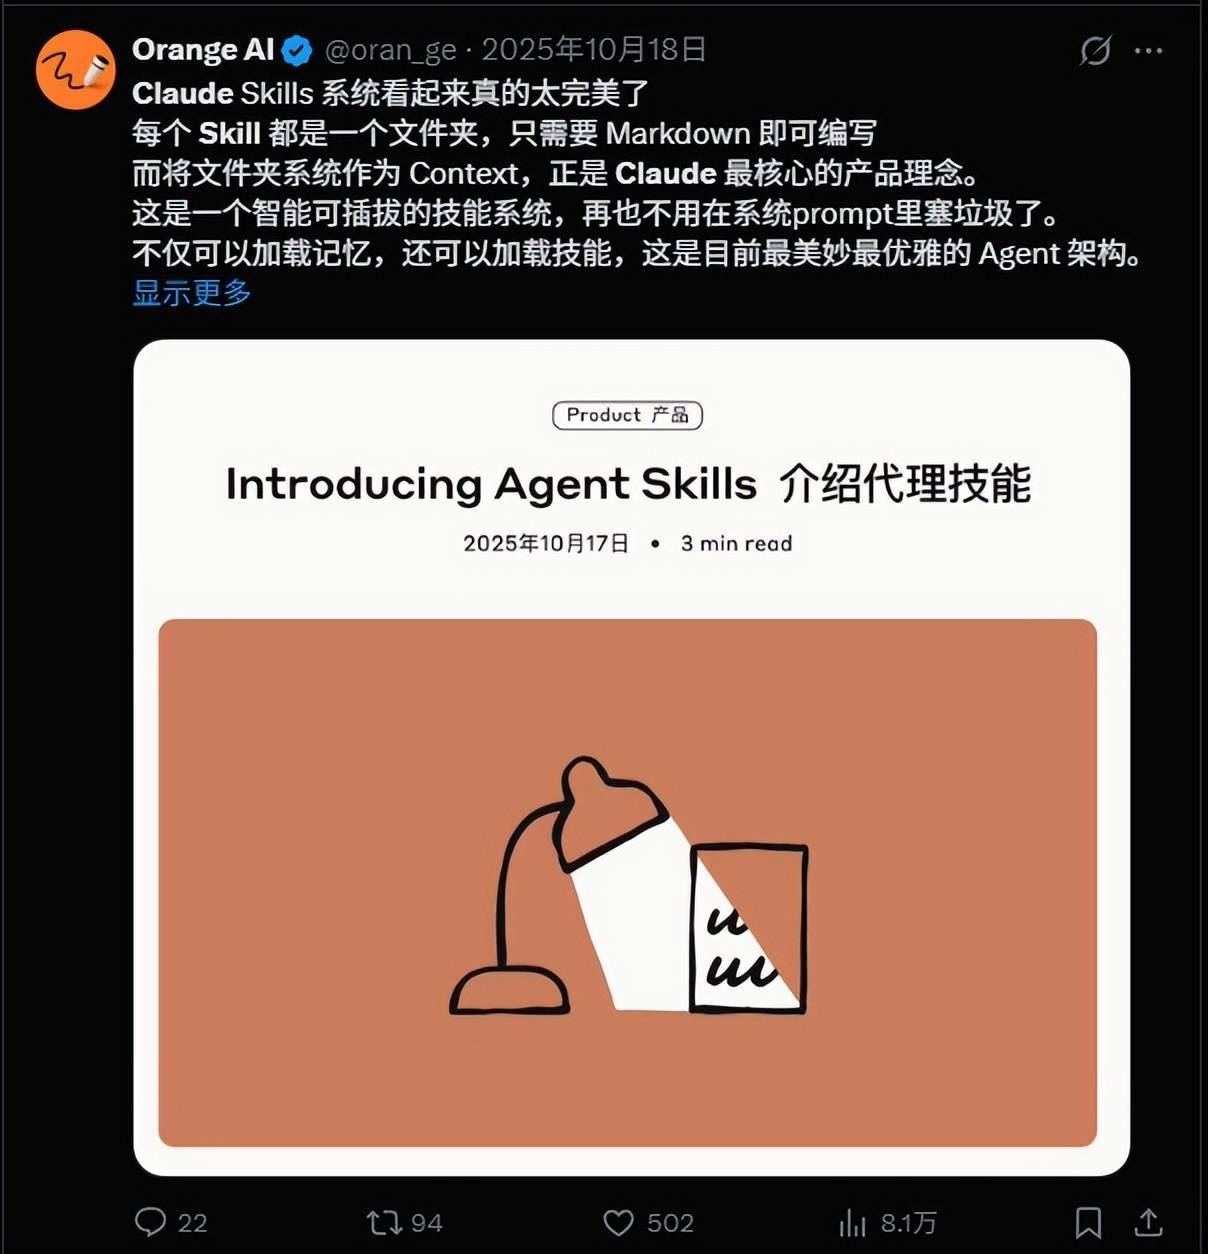Open the @oran_ge handle link
Screen dimensions: 1208x1254
click(x=391, y=50)
